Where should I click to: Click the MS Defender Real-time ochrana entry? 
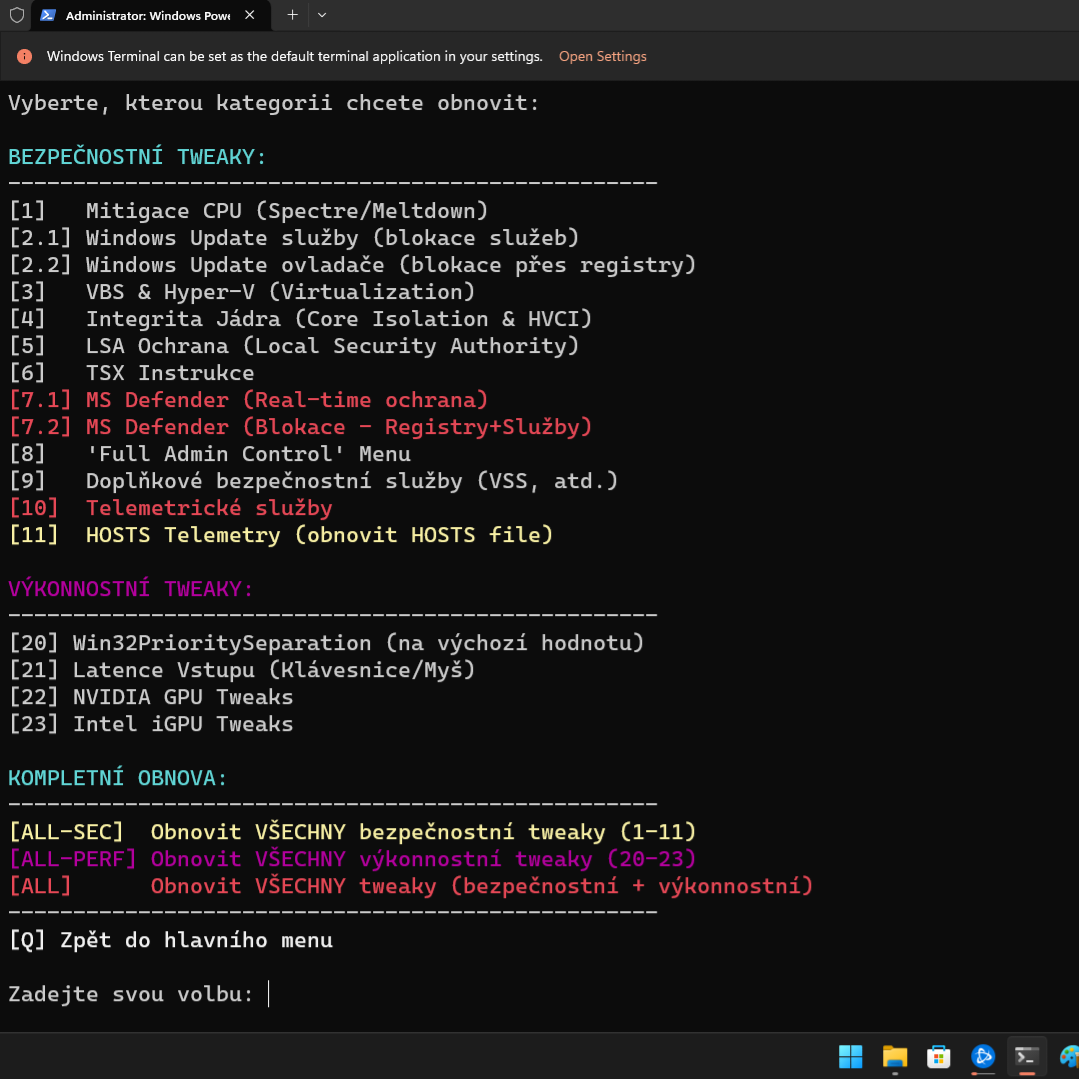pyautogui.click(x=248, y=400)
